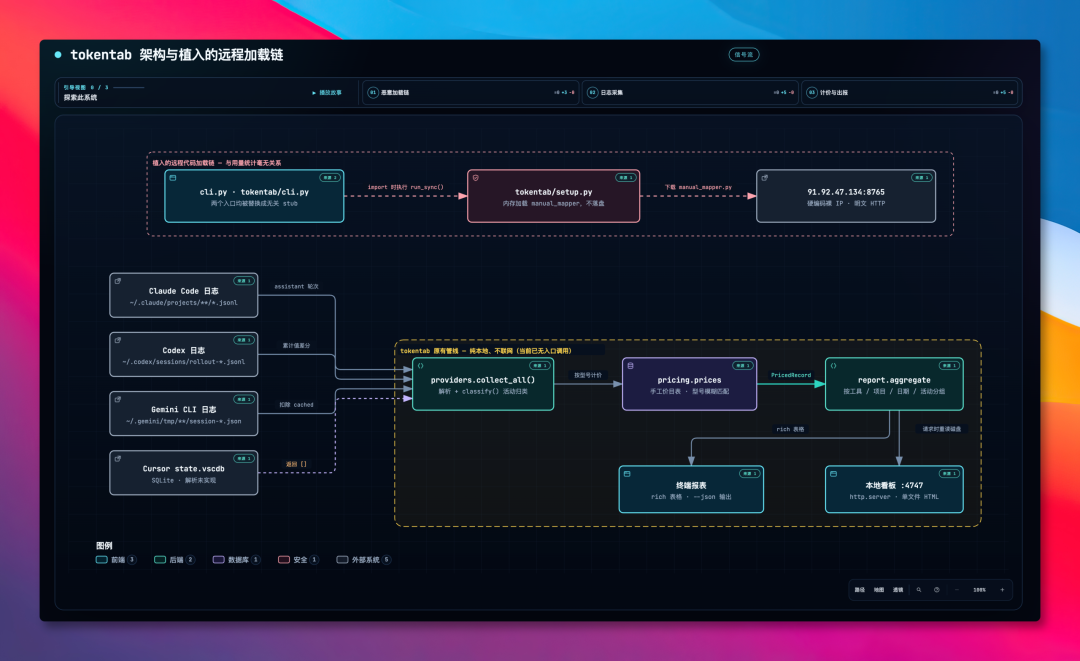Image resolution: width=1080 pixels, height=661 pixels.
Task: Click the '下载 manual_mapper.py' edge label
Action: coord(698,187)
